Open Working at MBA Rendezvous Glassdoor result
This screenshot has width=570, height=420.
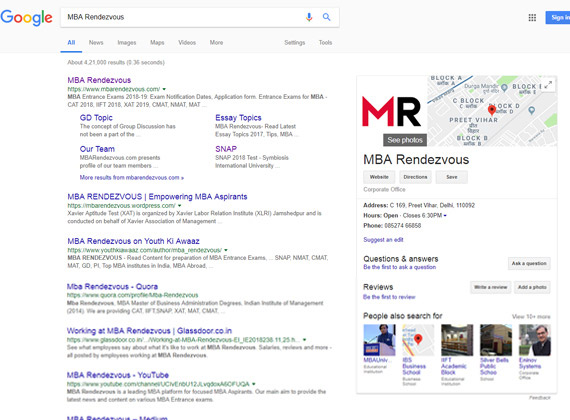[149, 331]
